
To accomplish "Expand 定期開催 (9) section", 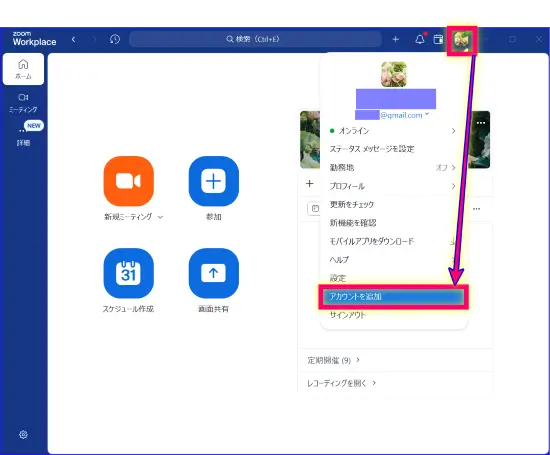I will pos(334,360).
